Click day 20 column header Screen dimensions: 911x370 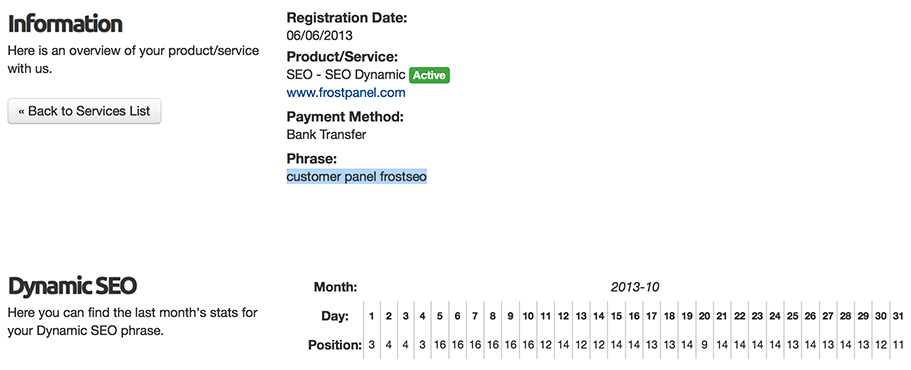(x=704, y=317)
